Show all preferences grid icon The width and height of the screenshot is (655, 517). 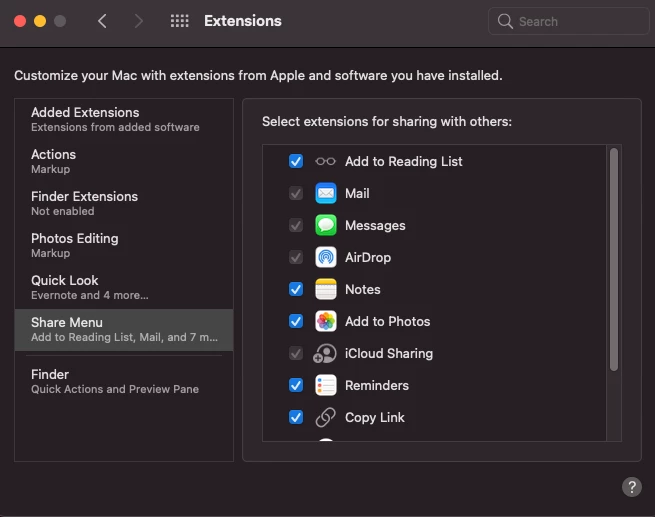tap(180, 21)
